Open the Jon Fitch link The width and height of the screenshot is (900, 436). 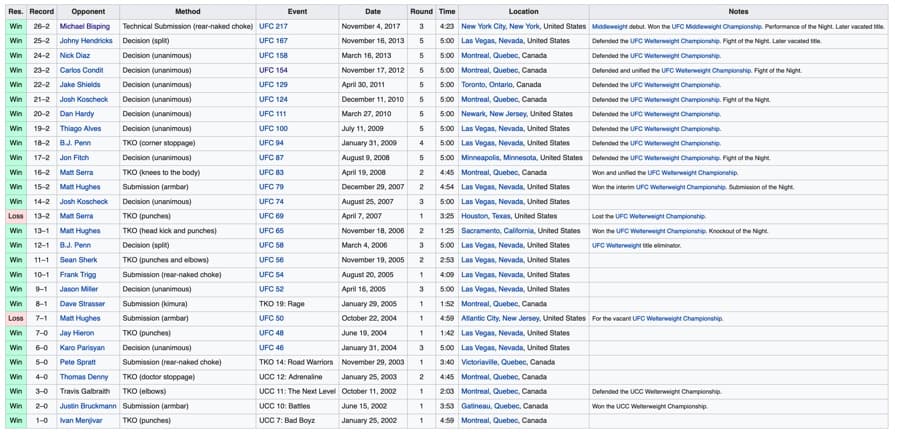pos(74,158)
